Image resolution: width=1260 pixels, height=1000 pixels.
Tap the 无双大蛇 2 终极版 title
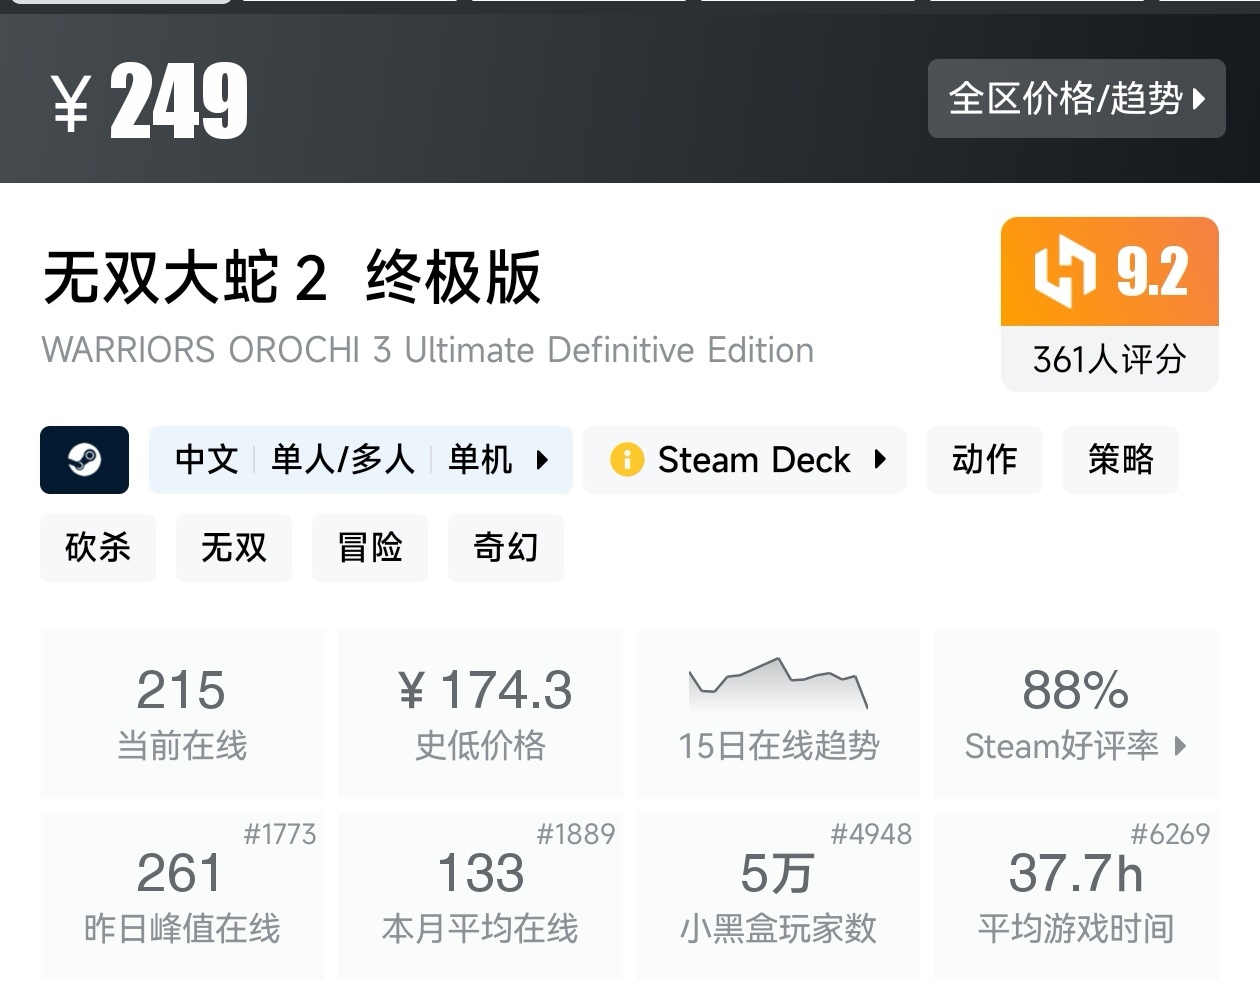tap(292, 277)
